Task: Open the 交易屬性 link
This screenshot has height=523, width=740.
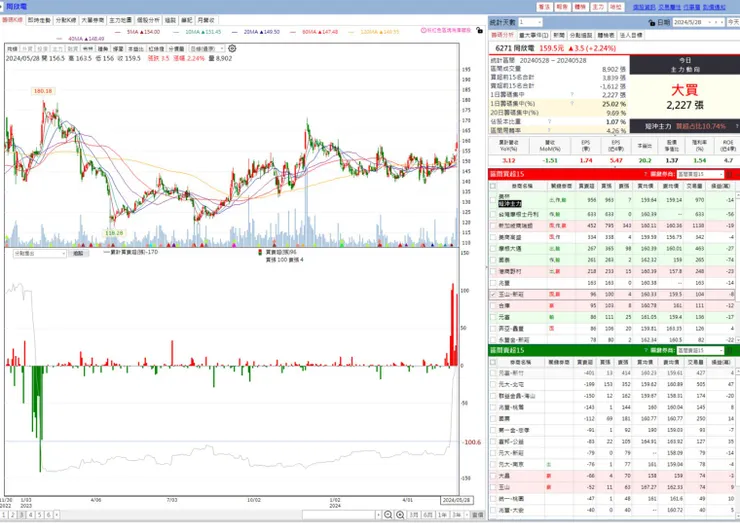Action: [669, 7]
